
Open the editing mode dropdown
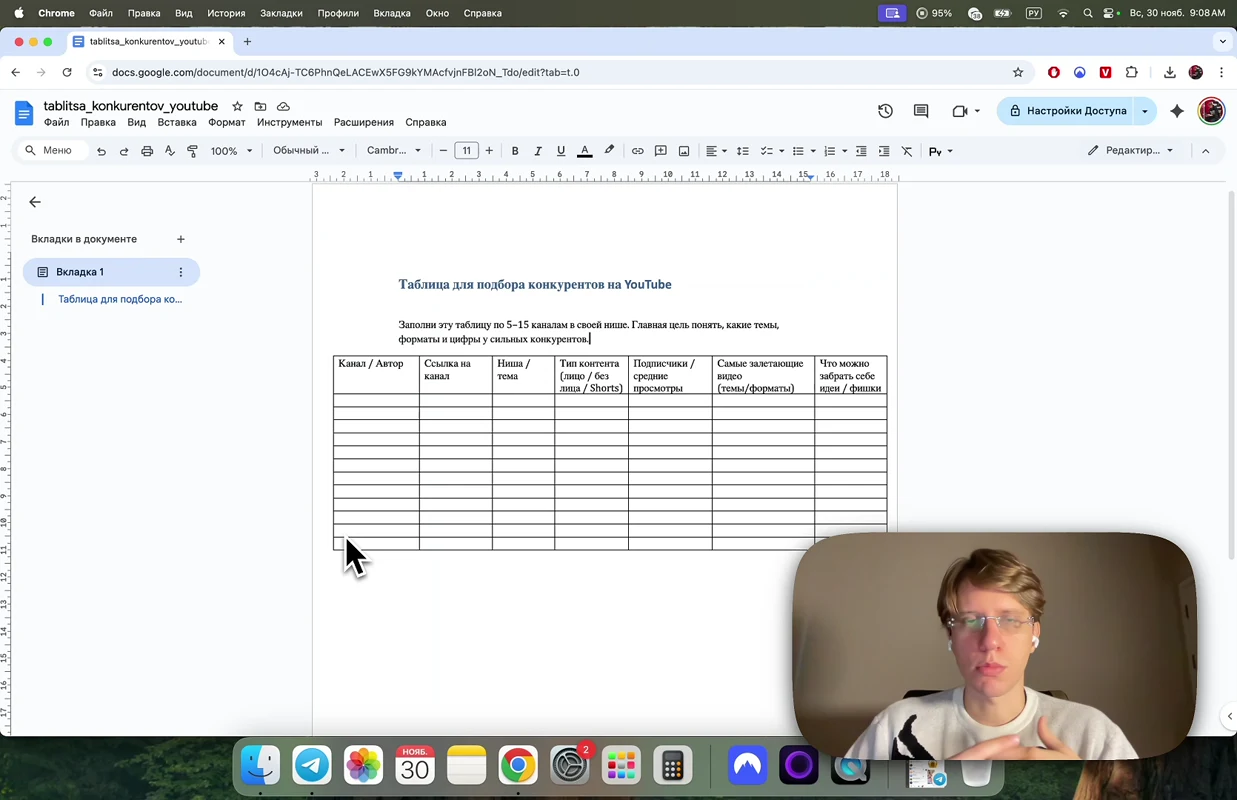1131,151
